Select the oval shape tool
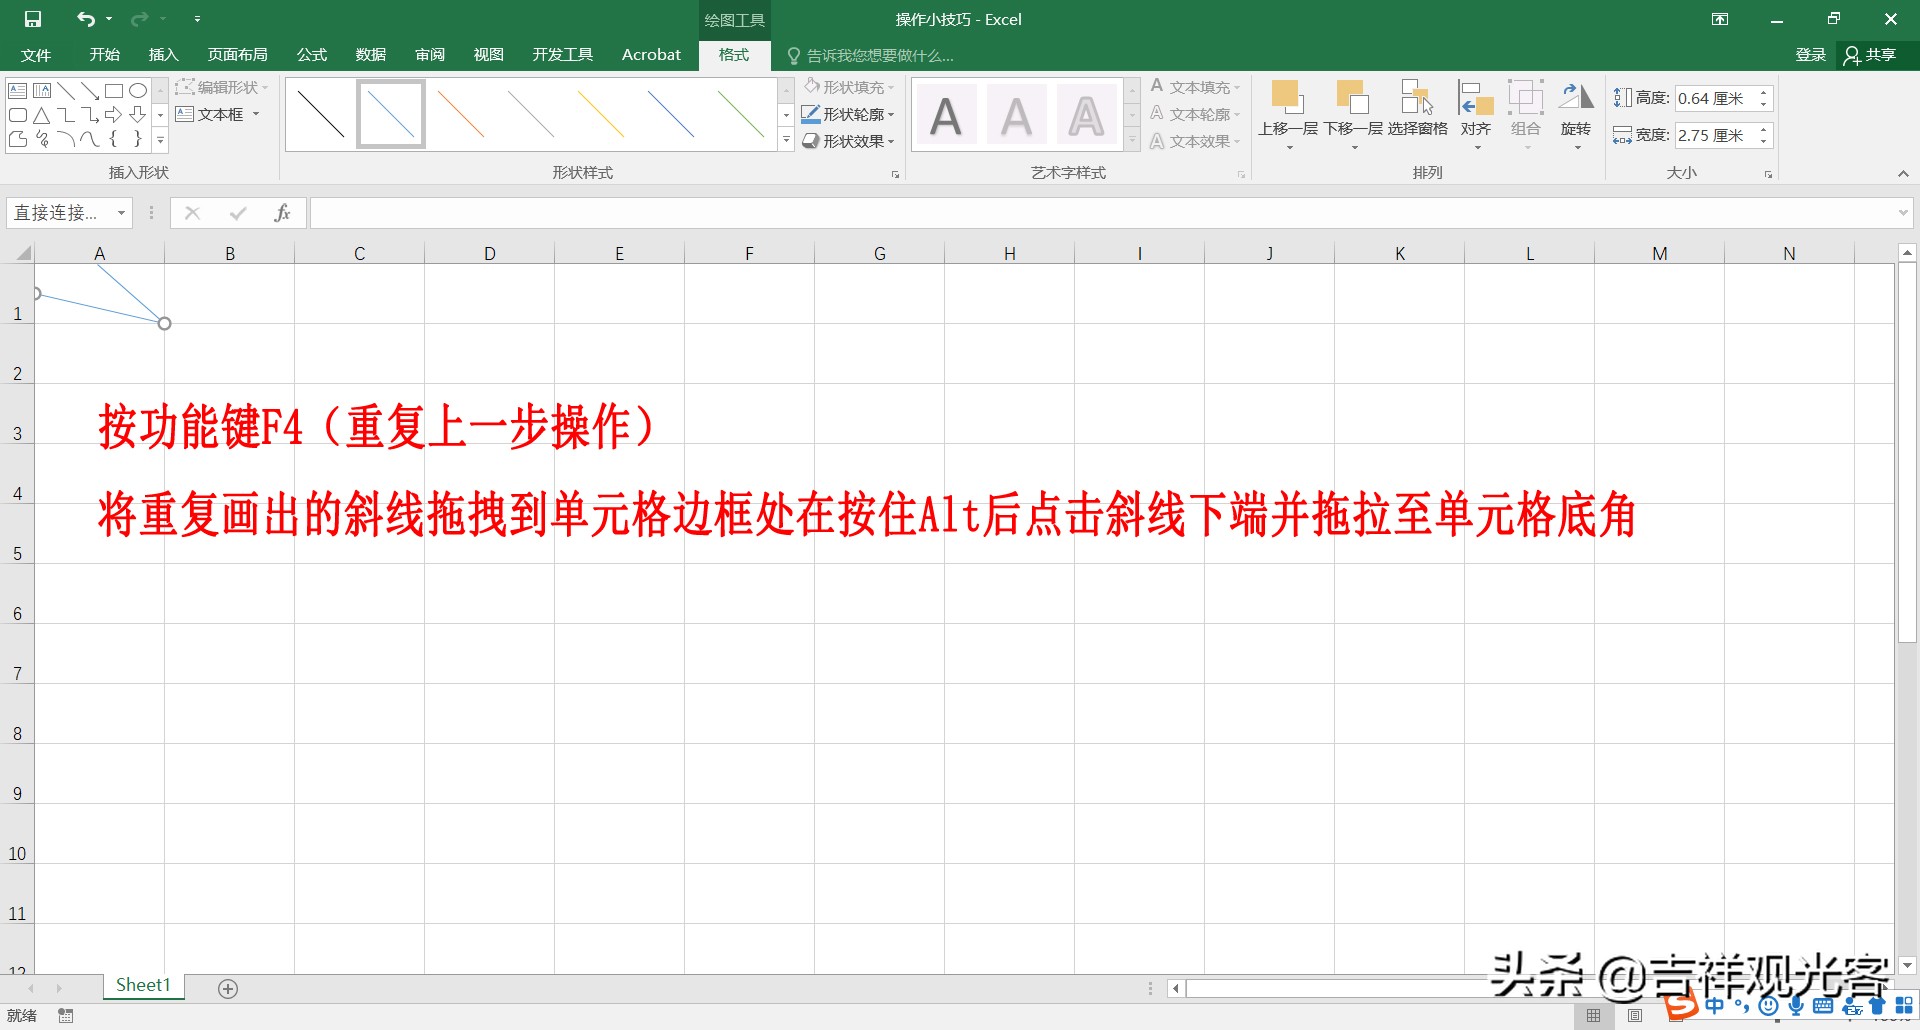This screenshot has height=1030, width=1920. tap(139, 90)
